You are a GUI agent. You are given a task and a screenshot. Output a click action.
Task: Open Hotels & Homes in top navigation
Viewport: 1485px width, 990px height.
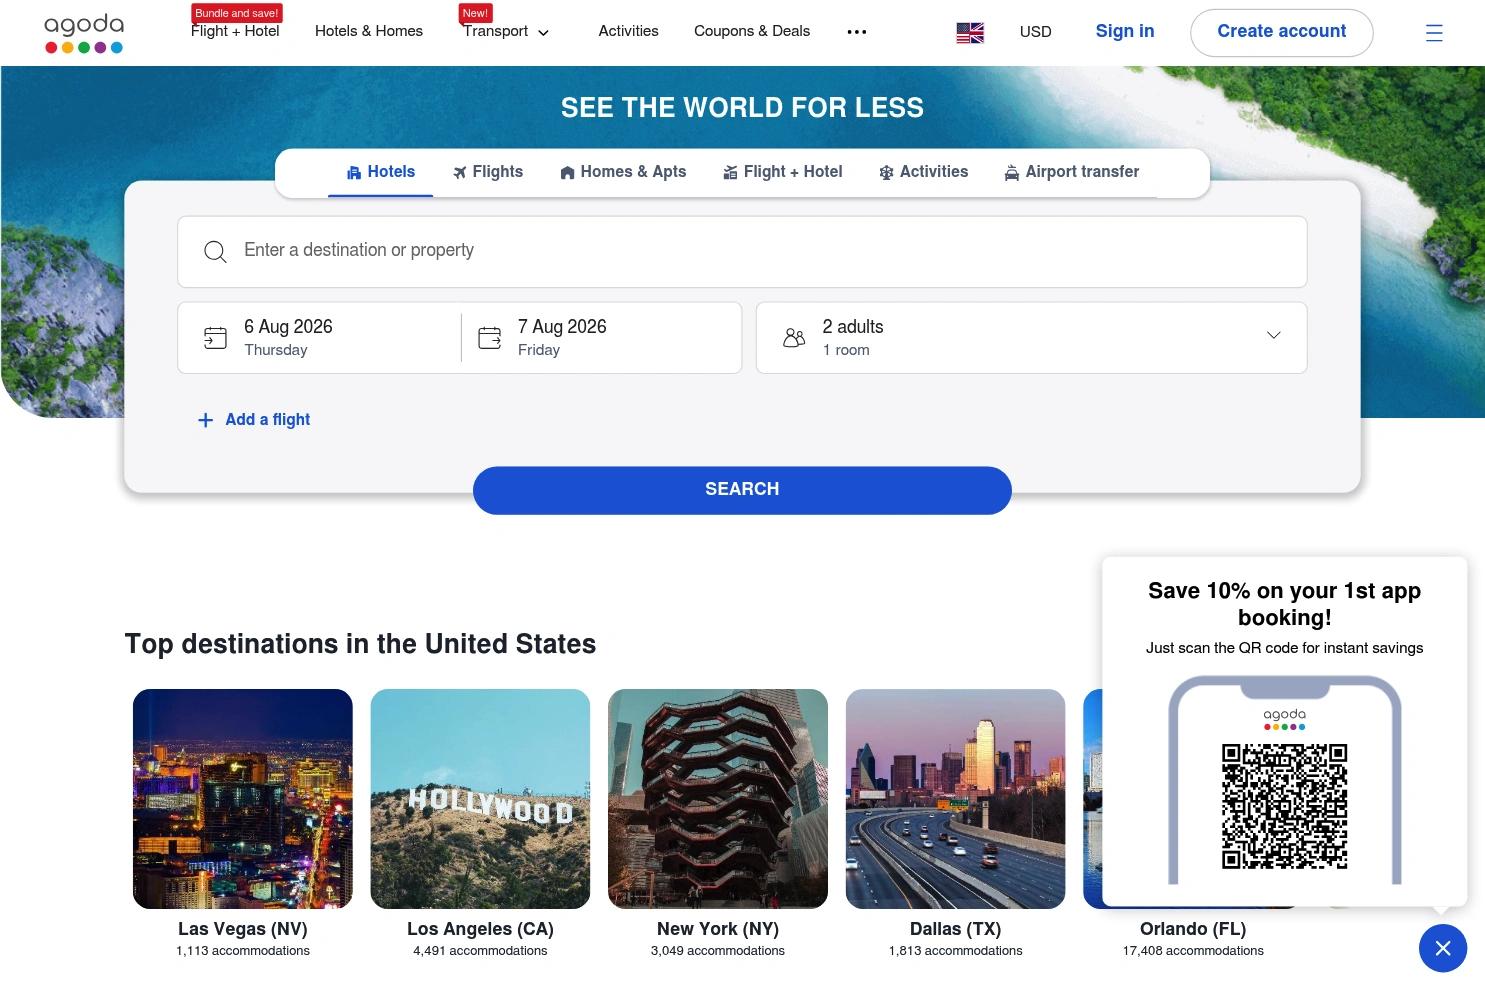point(369,31)
